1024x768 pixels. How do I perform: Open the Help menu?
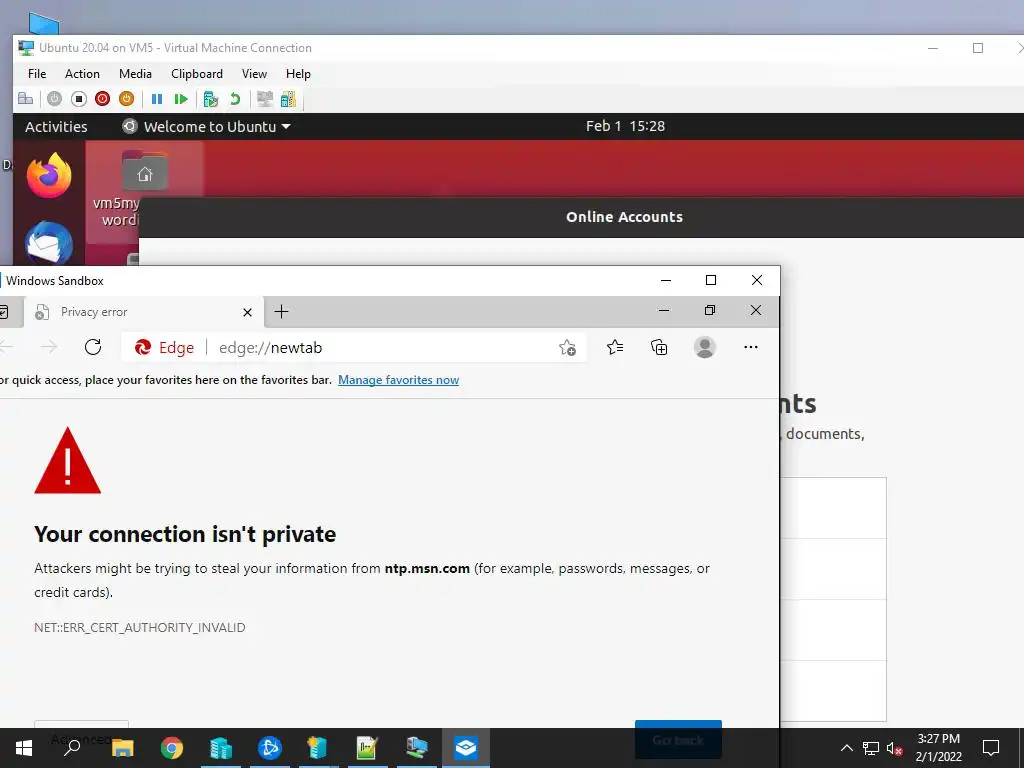[x=298, y=74]
